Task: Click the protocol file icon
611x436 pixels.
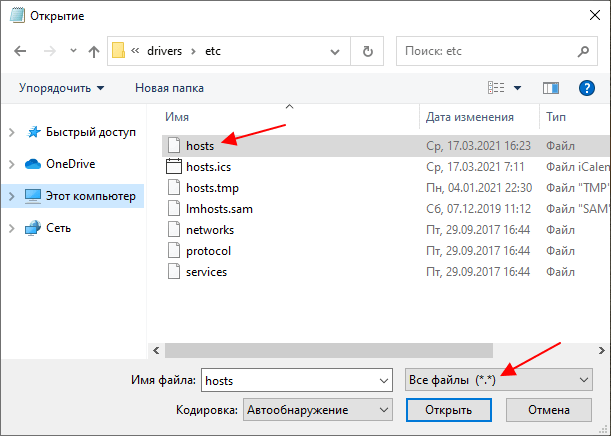Action: [x=174, y=251]
